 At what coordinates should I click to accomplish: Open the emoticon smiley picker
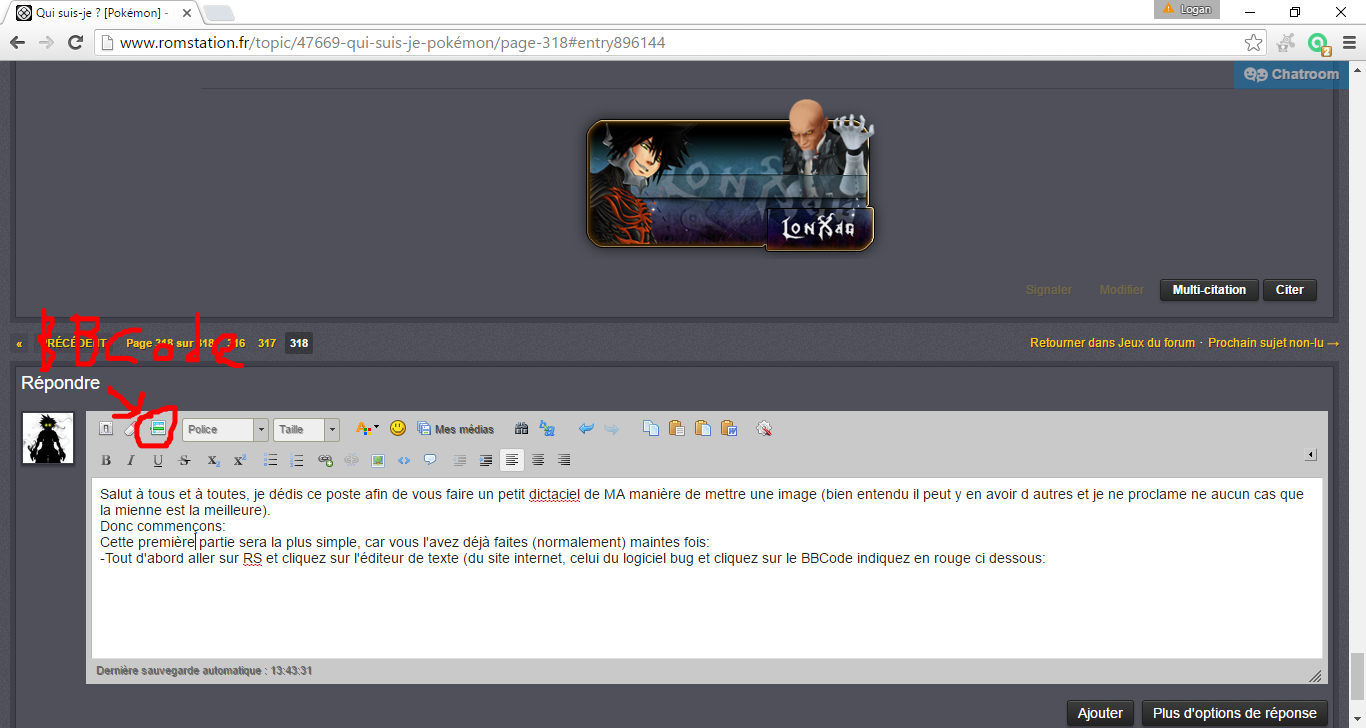(x=398, y=428)
